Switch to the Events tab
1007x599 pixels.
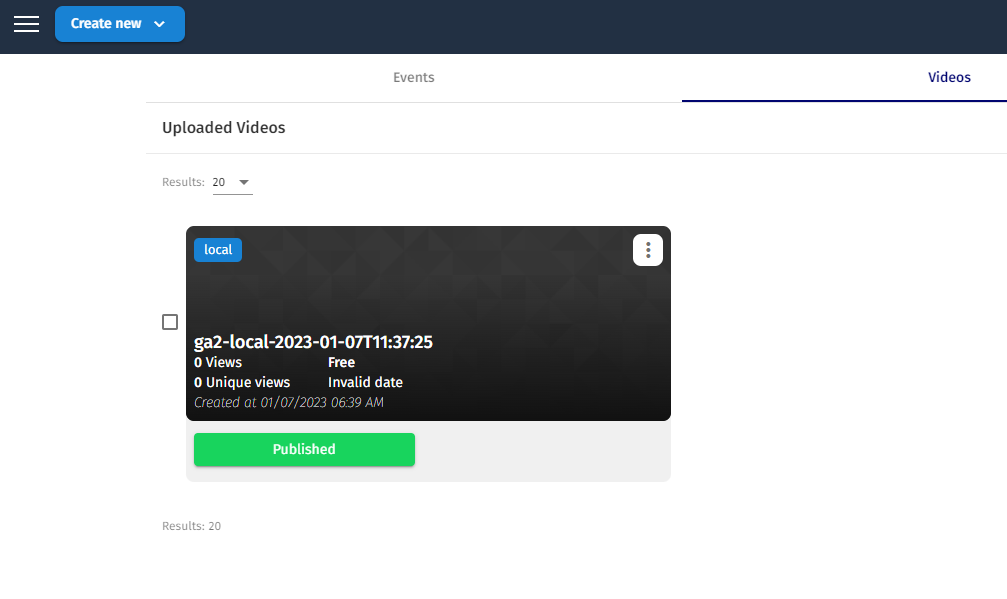tap(413, 77)
